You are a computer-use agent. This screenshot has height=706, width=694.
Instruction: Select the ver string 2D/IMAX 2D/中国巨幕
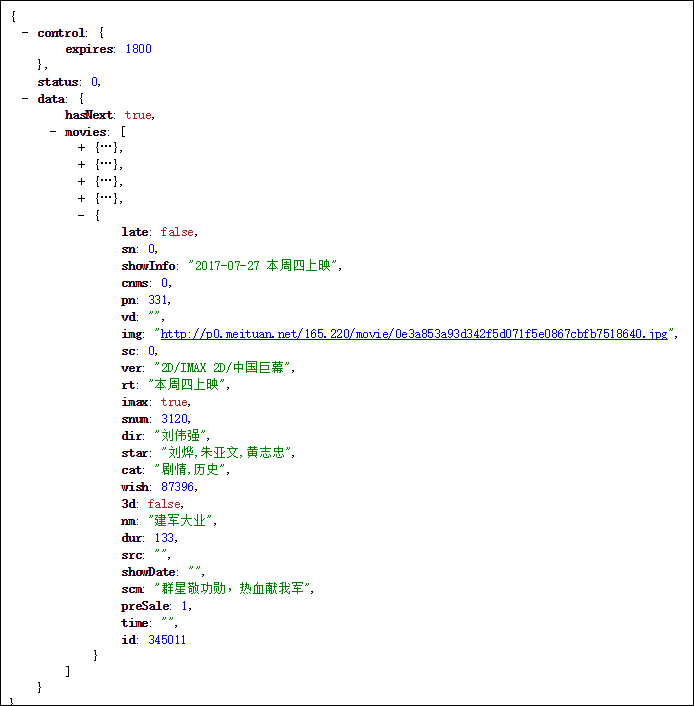(222, 368)
